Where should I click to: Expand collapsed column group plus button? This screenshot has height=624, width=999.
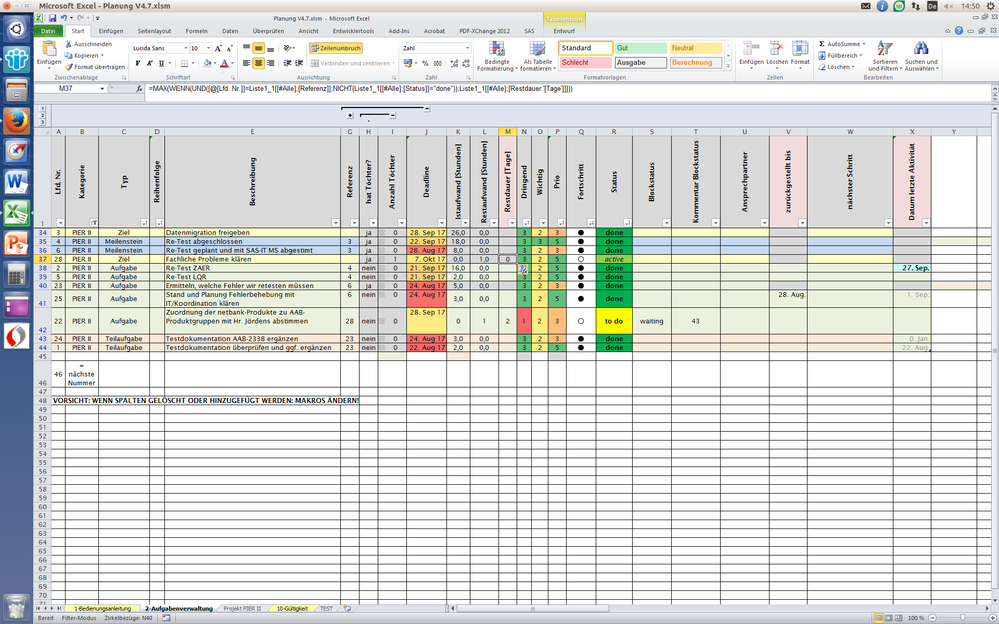(x=350, y=116)
